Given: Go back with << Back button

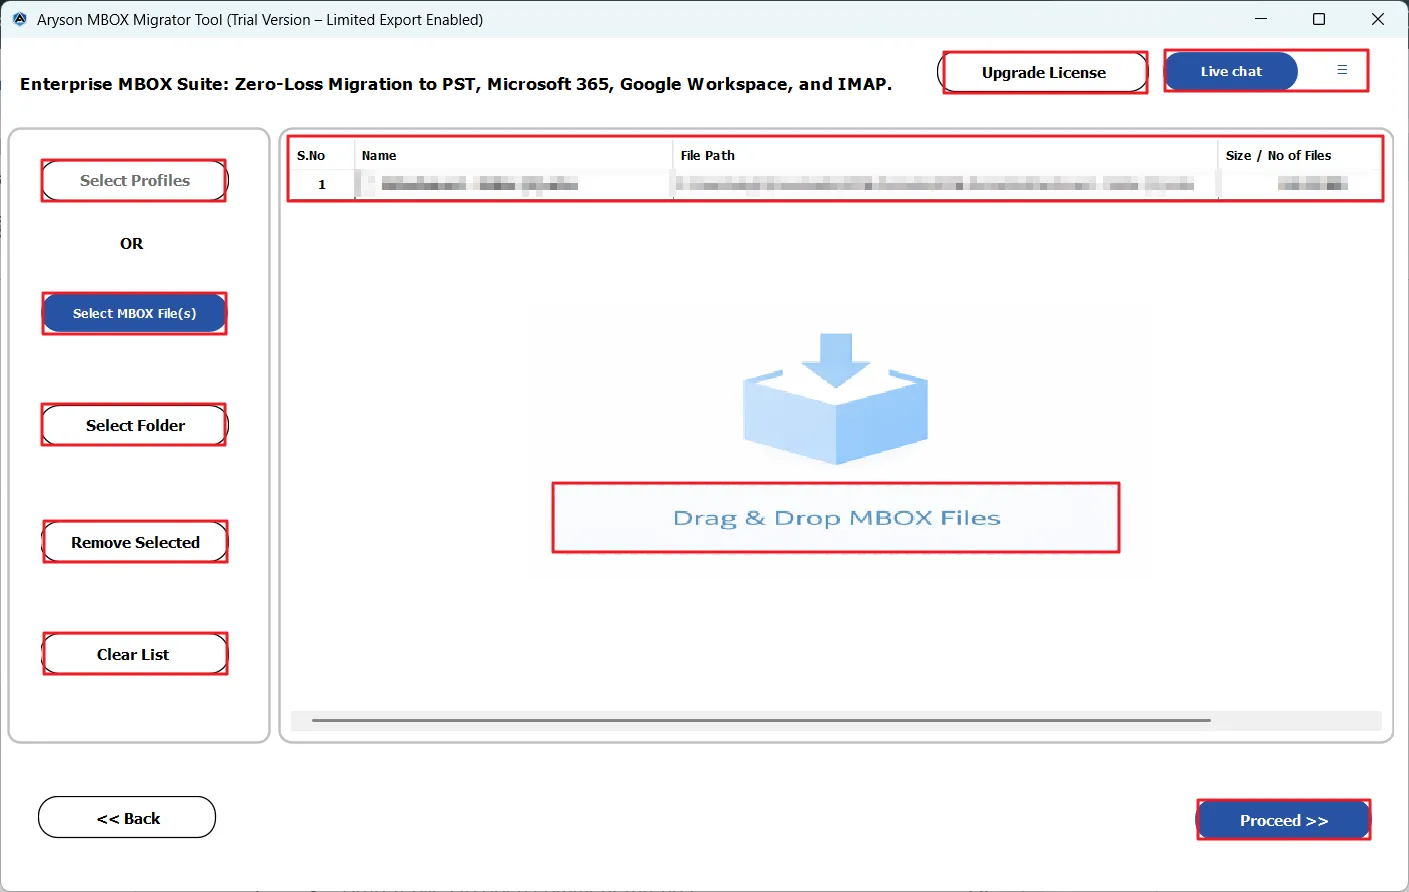Looking at the screenshot, I should [127, 818].
